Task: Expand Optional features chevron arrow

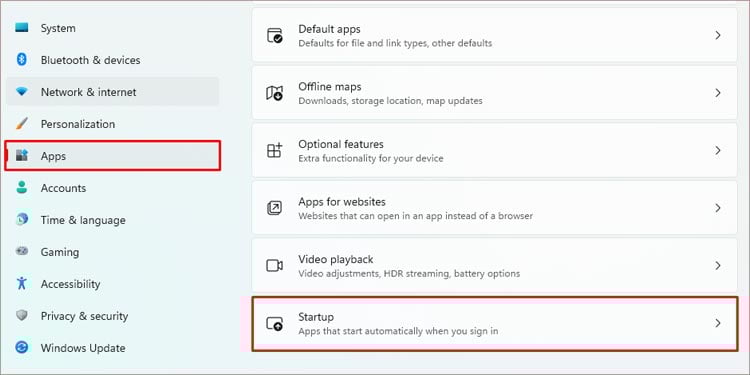Action: (717, 150)
